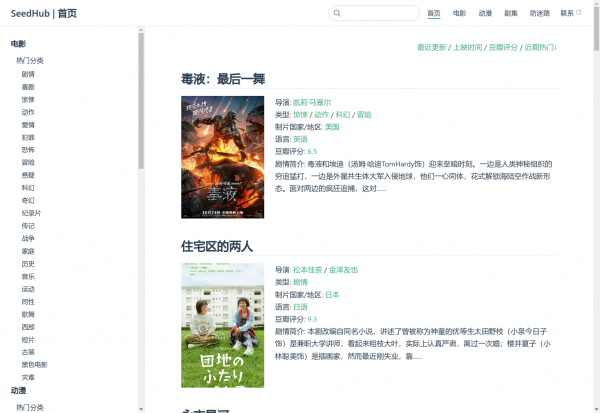
Task: Select 运动 category in sidebar
Action: point(28,289)
